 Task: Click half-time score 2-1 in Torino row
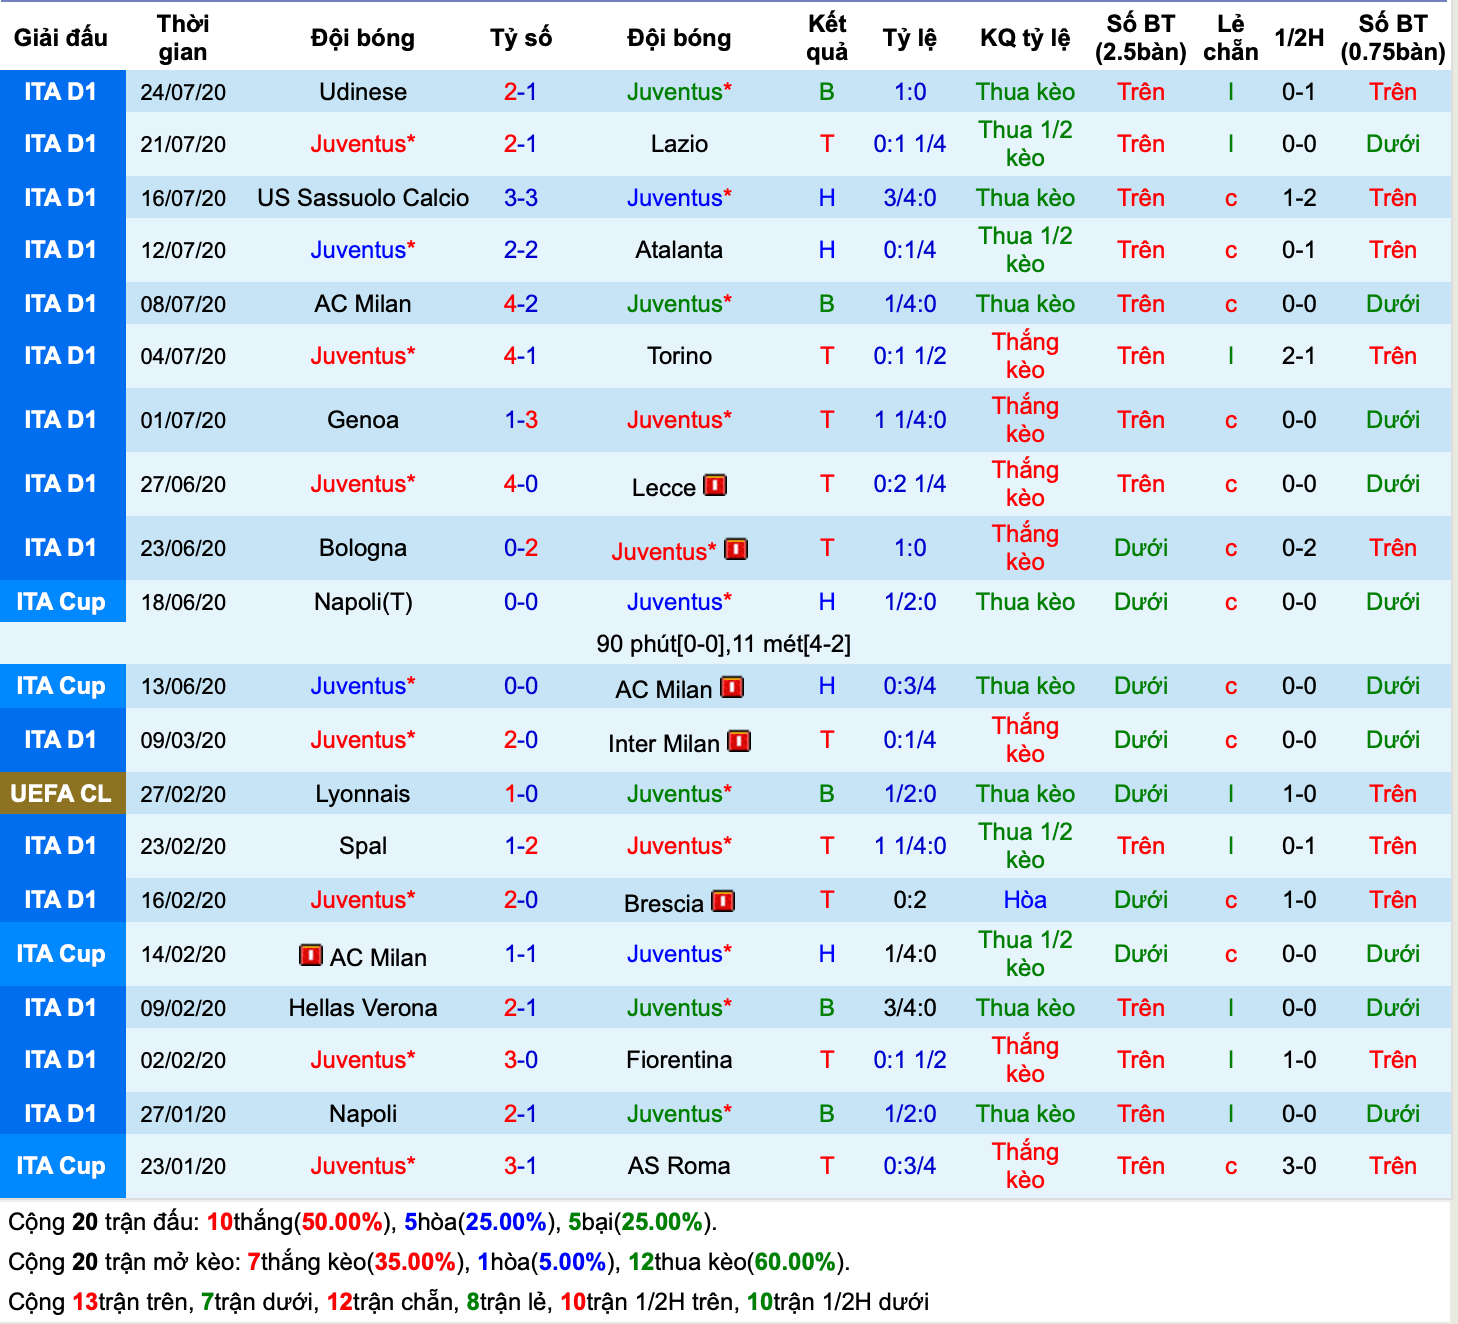point(1299,356)
